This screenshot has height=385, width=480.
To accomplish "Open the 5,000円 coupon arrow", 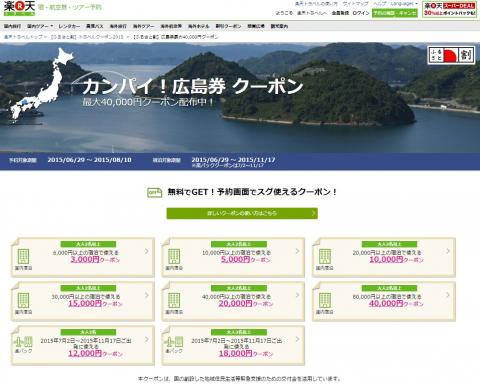I will coord(297,251).
